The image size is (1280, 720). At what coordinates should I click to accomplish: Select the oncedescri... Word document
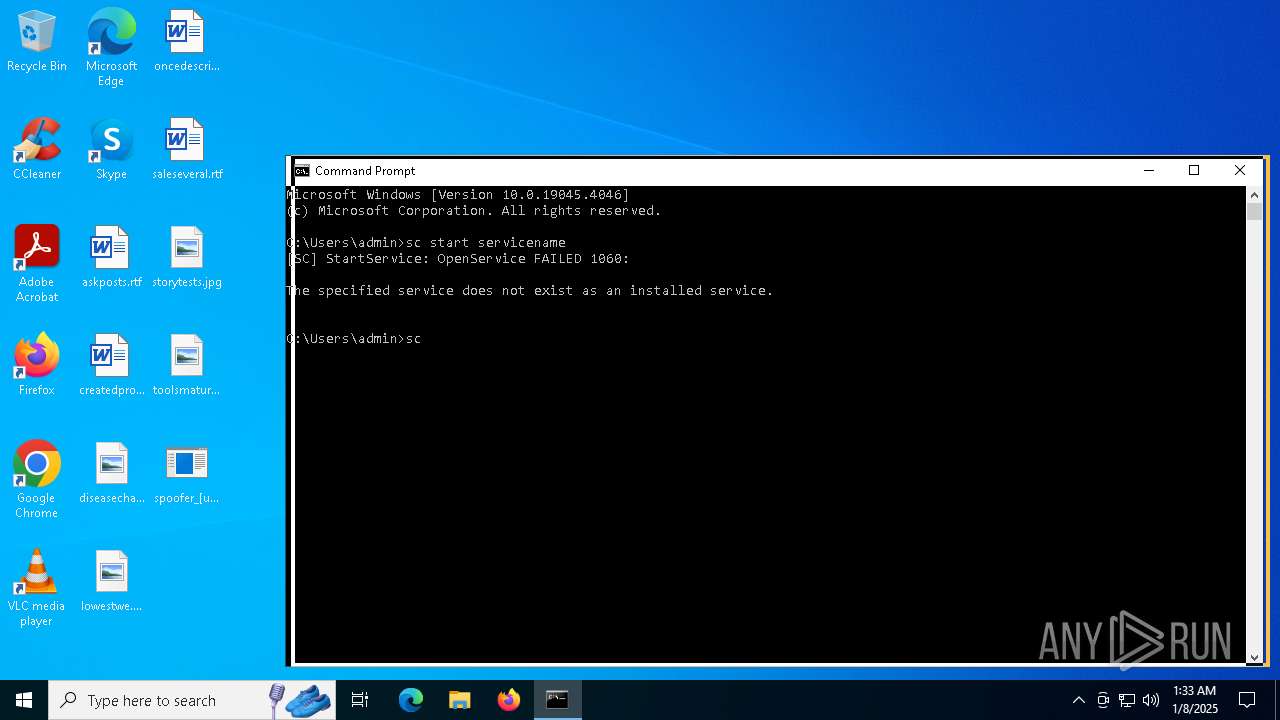coord(186,42)
